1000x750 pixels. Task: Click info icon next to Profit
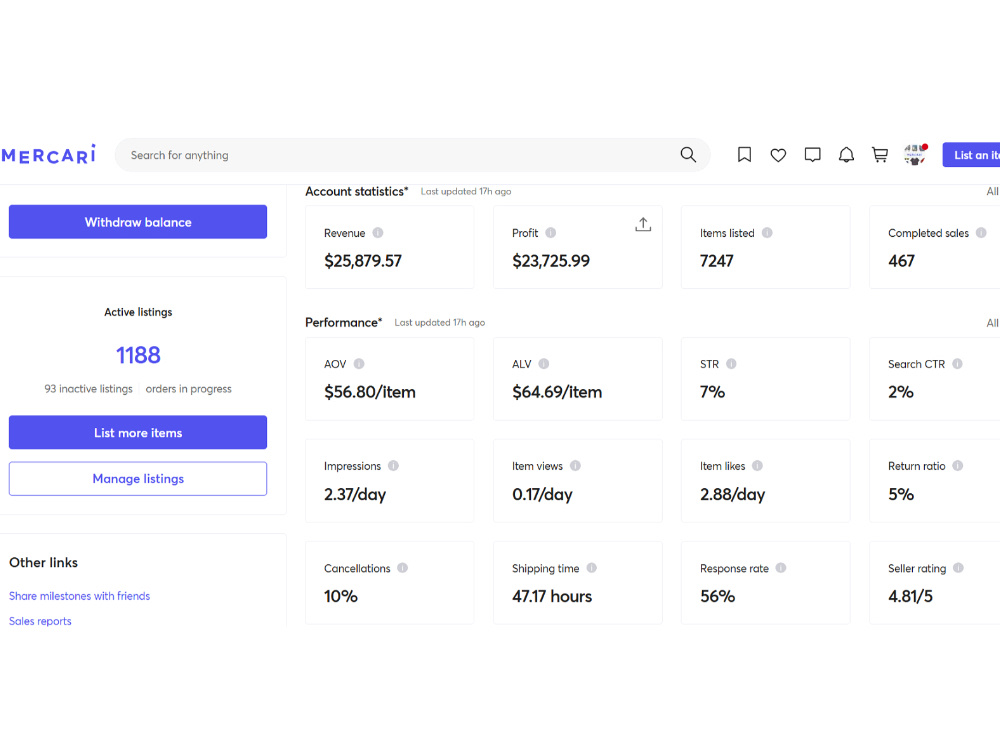coord(550,233)
